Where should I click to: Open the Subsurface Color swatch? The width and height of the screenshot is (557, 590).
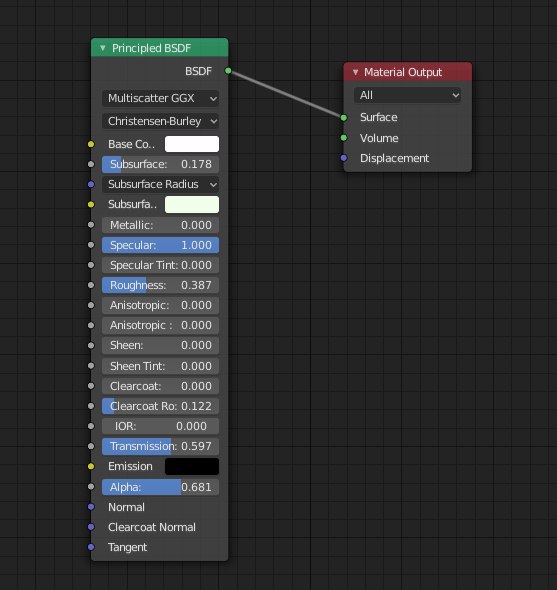(x=192, y=204)
